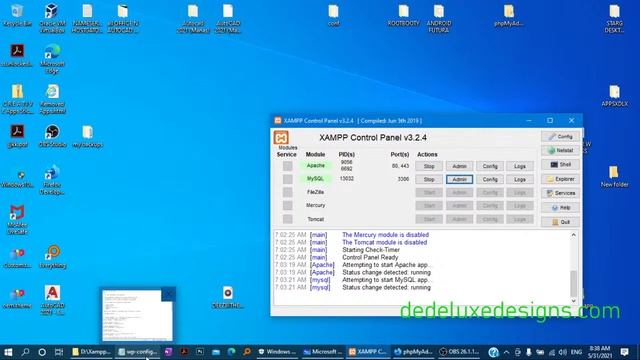Open Apache Admin in XAMPP
The width and height of the screenshot is (640, 360).
(x=459, y=166)
